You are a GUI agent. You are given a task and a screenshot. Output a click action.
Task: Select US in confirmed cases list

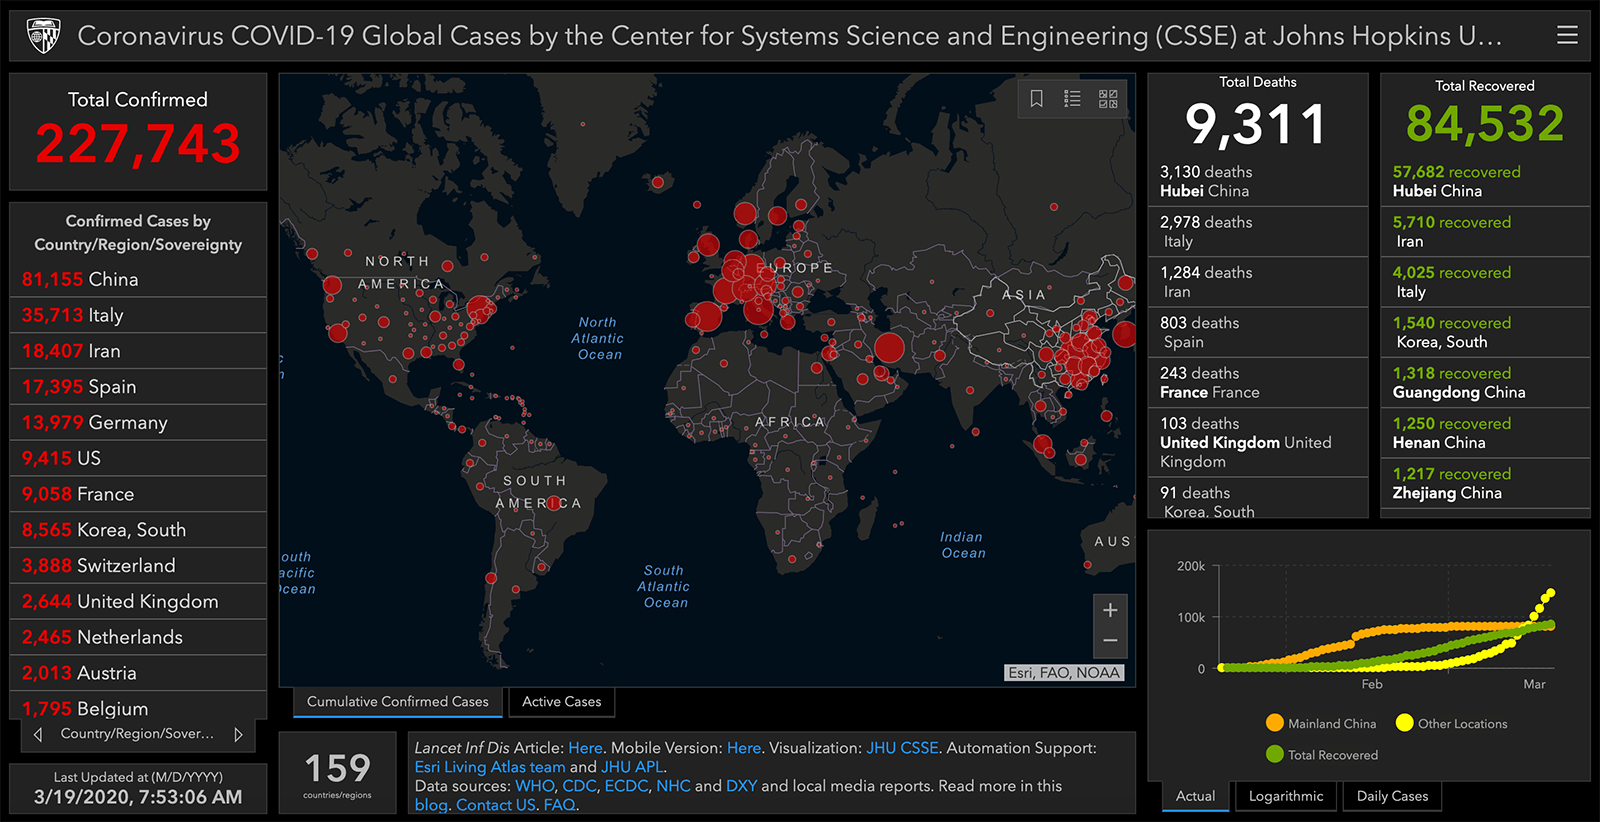[x=138, y=458]
